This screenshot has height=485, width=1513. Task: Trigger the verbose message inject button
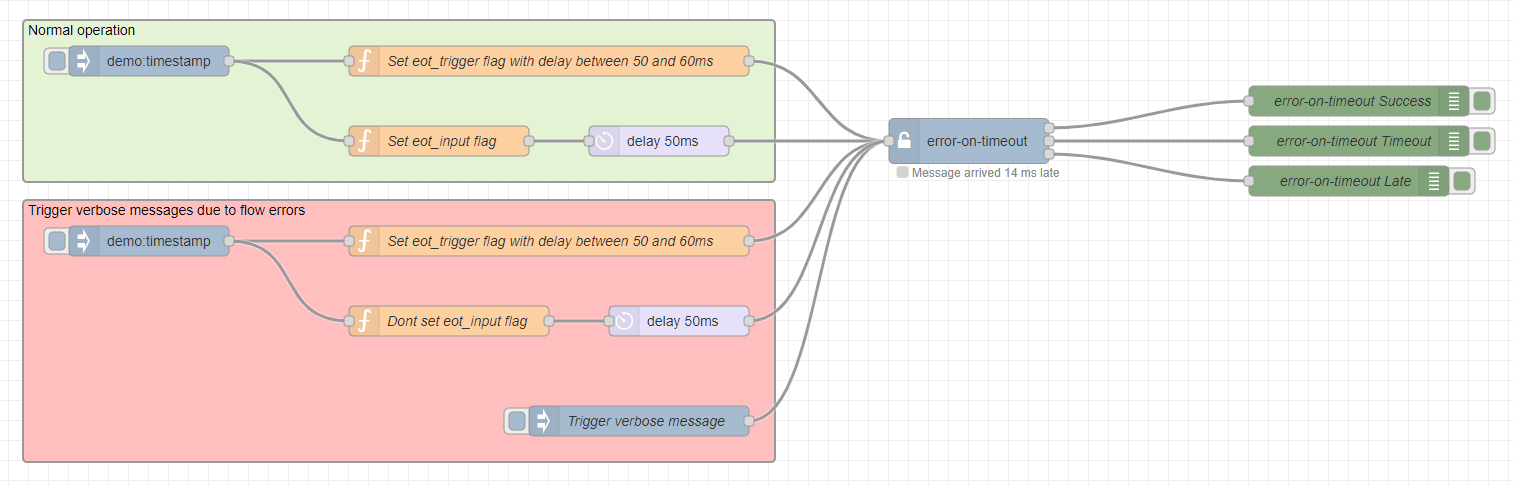517,421
